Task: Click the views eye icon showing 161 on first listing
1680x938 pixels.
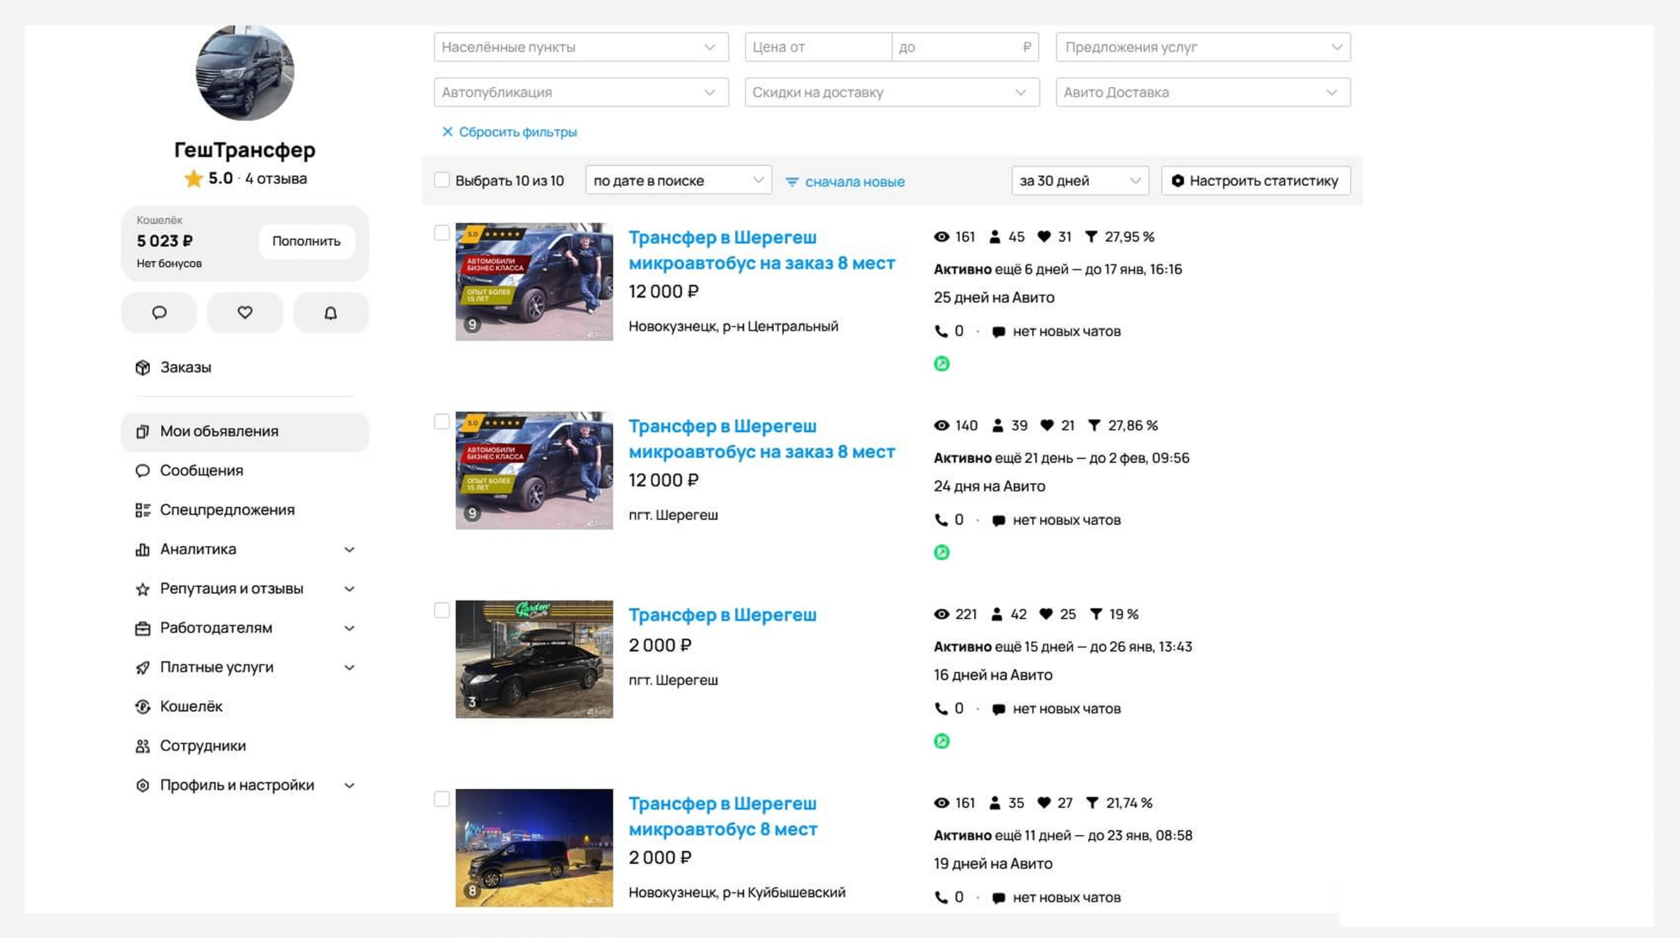Action: 941,237
